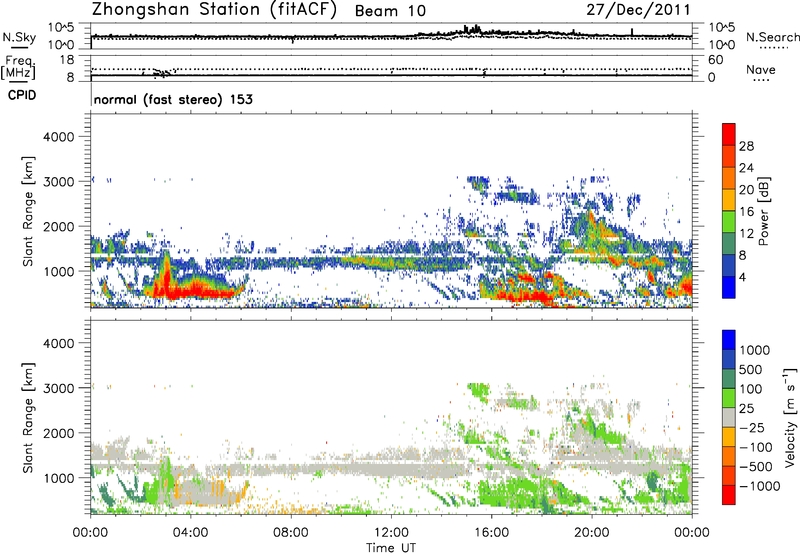Image resolution: width=800 pixels, height=554 pixels.
Task: Click the 'Beam 10' label
Action: point(390,11)
